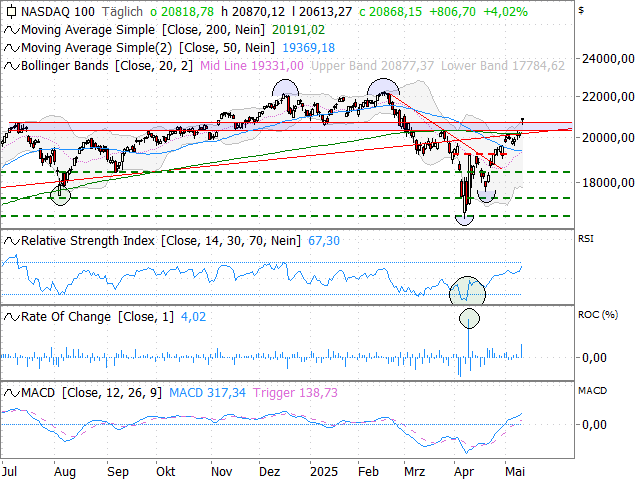Click the MACD panel axis label on the right
640x480 pixels.
click(592, 391)
